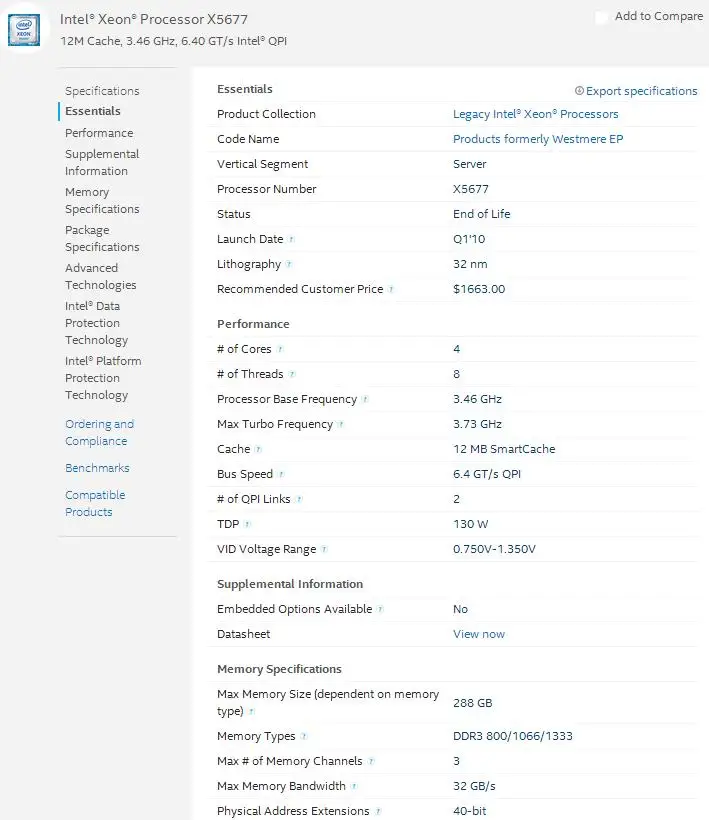This screenshot has height=820, width=709.
Task: Click the Server vertical segment value
Action: tap(470, 164)
